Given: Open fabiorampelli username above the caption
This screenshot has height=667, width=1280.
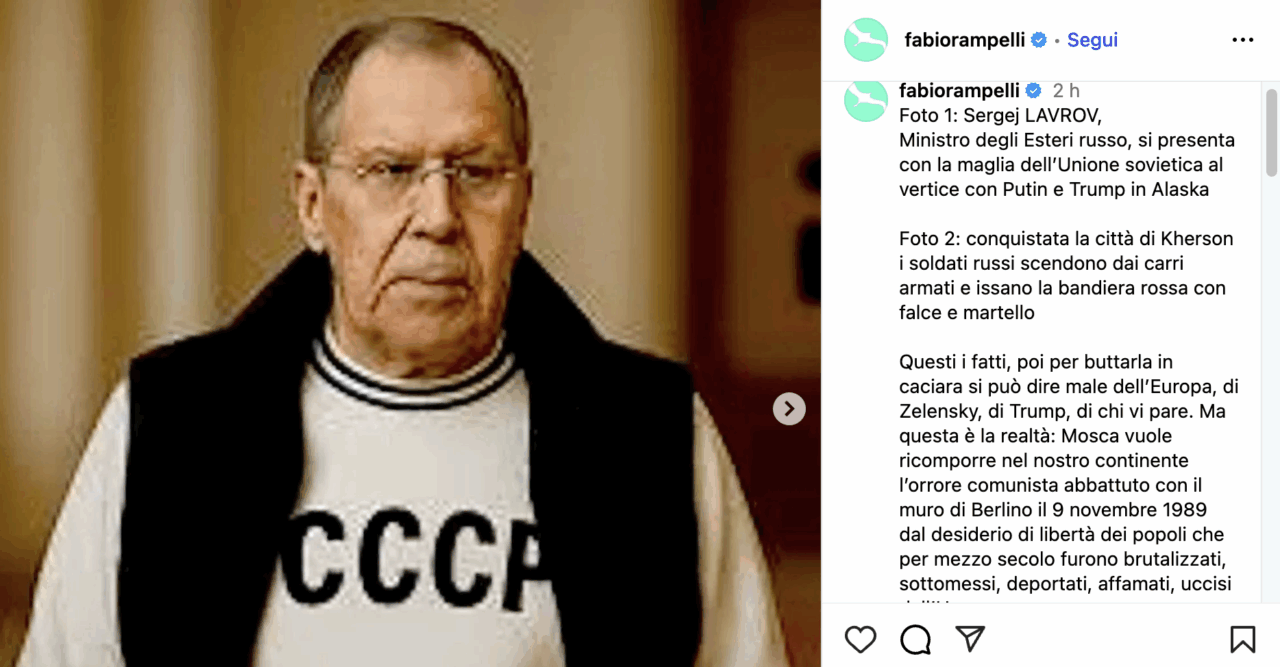Looking at the screenshot, I should click(x=959, y=91).
